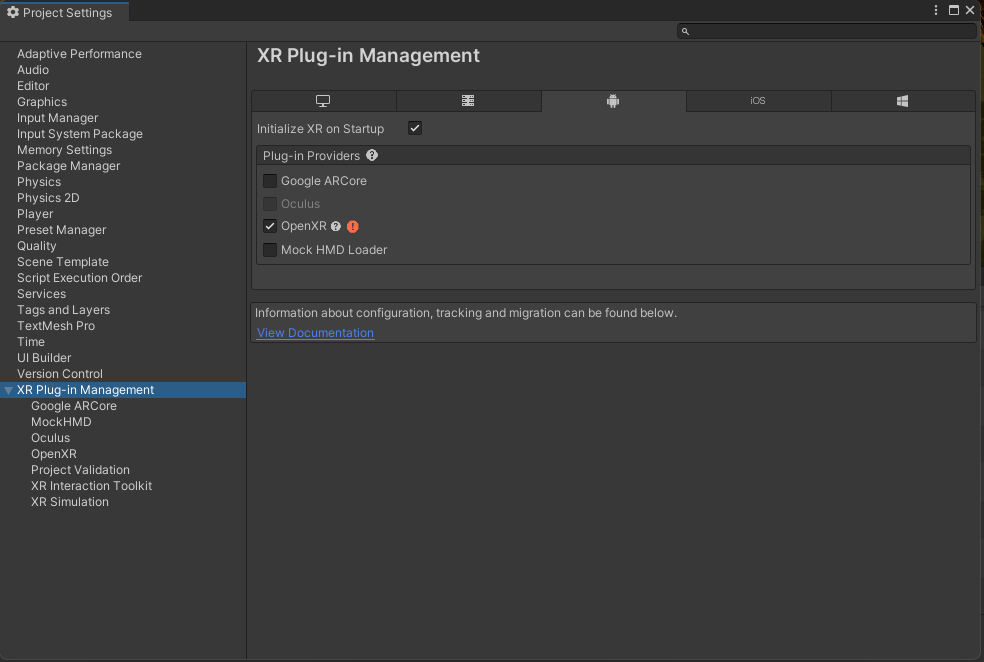Switch to the iOS platform tab

pos(758,100)
